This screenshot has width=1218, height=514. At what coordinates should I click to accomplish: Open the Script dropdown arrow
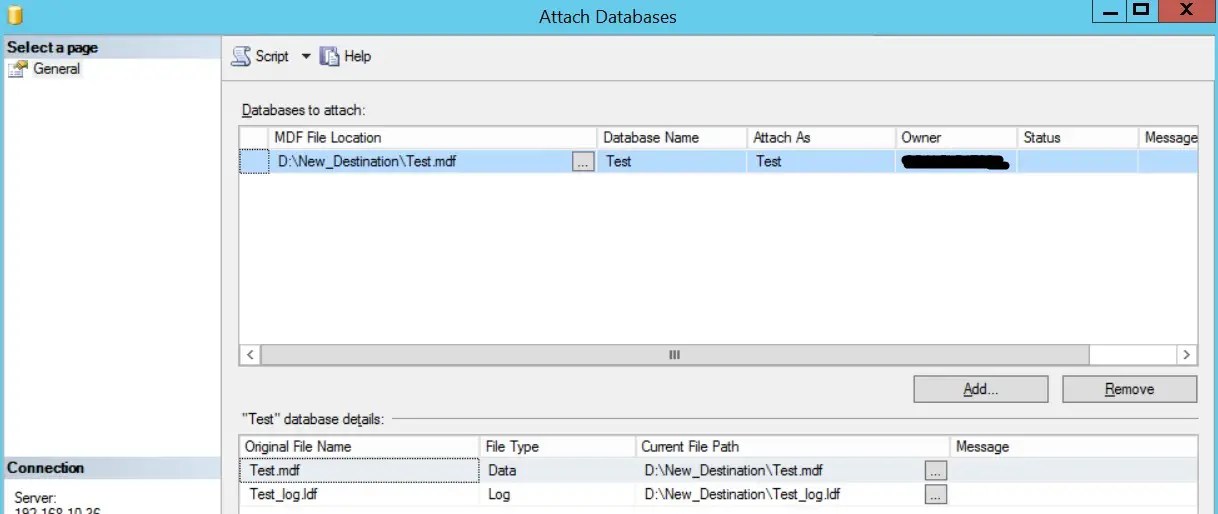(x=306, y=57)
